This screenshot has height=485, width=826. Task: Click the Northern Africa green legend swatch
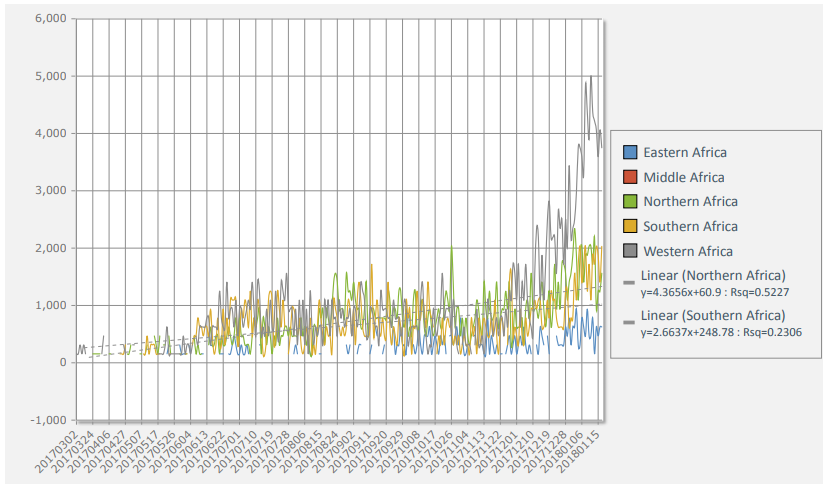(630, 201)
